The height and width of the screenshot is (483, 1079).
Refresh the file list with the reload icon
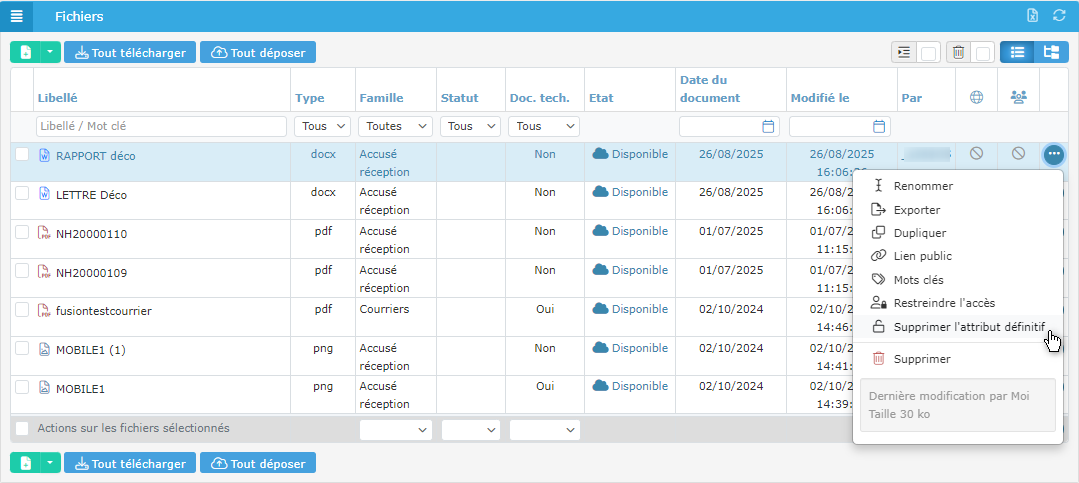[1059, 16]
